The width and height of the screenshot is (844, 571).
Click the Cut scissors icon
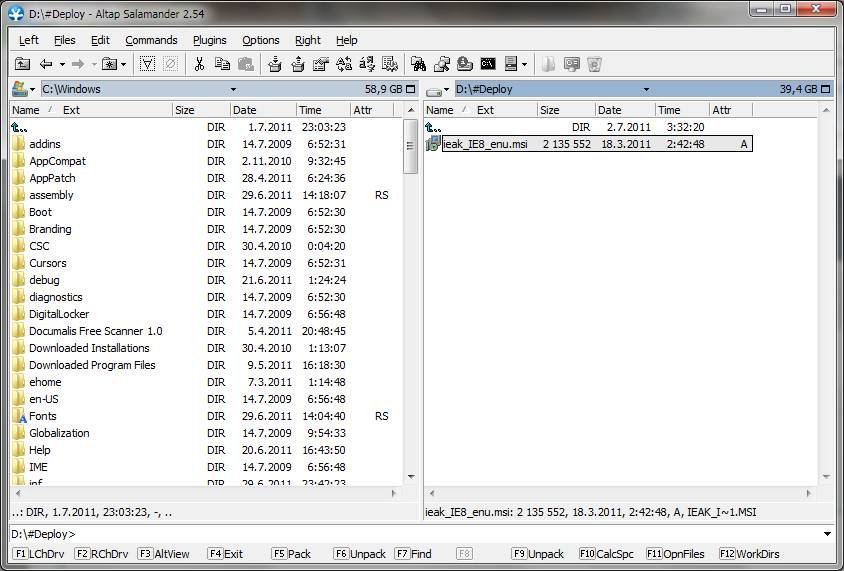pyautogui.click(x=199, y=64)
